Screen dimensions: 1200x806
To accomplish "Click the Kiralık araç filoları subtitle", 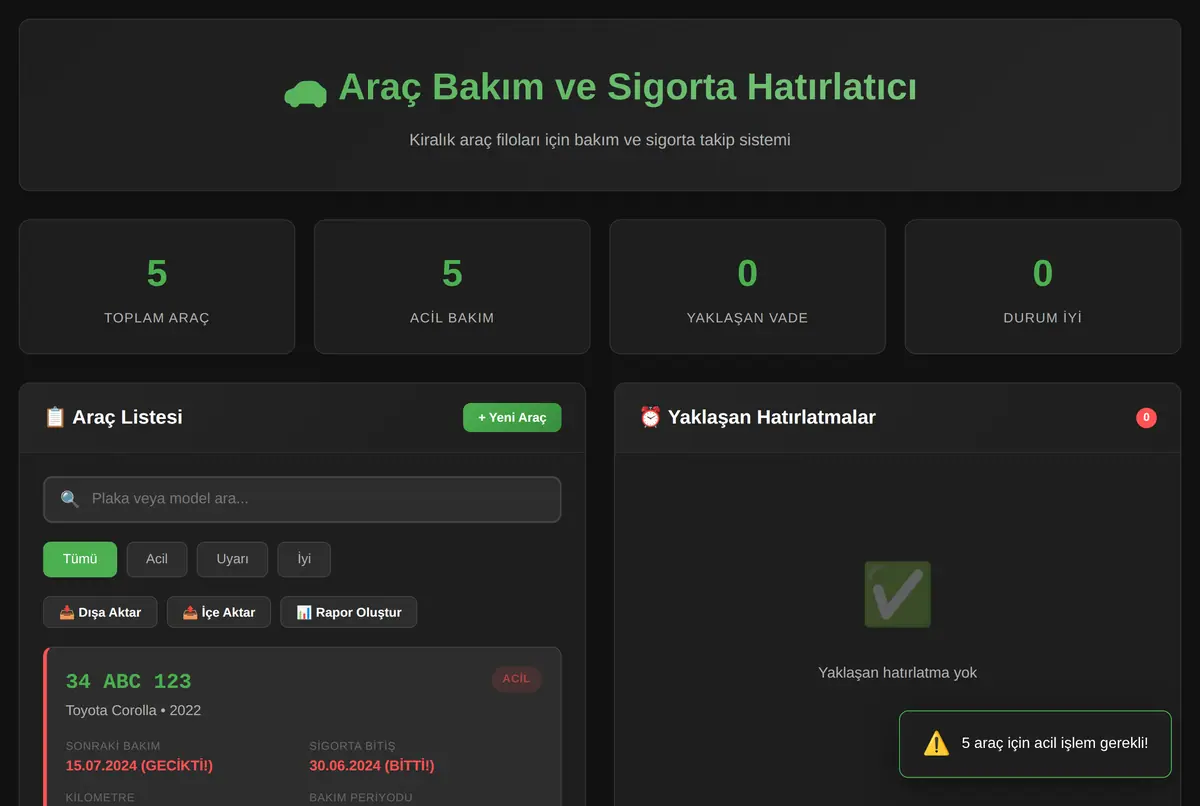I will [x=600, y=140].
